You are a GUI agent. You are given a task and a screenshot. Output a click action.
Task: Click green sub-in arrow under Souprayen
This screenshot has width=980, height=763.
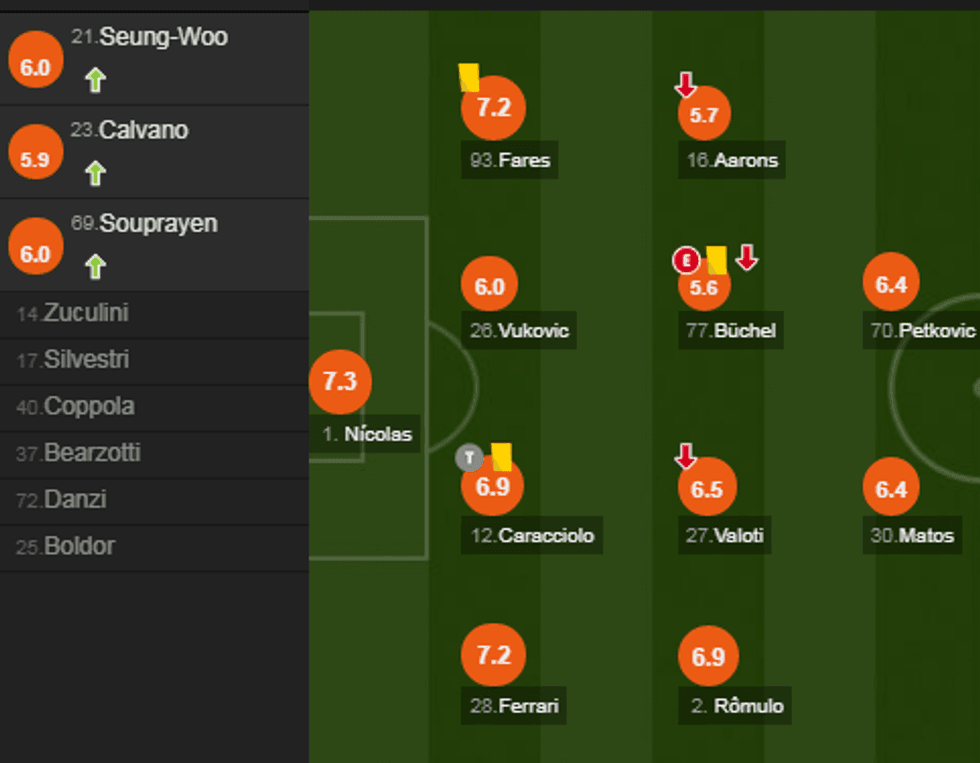pyautogui.click(x=95, y=266)
